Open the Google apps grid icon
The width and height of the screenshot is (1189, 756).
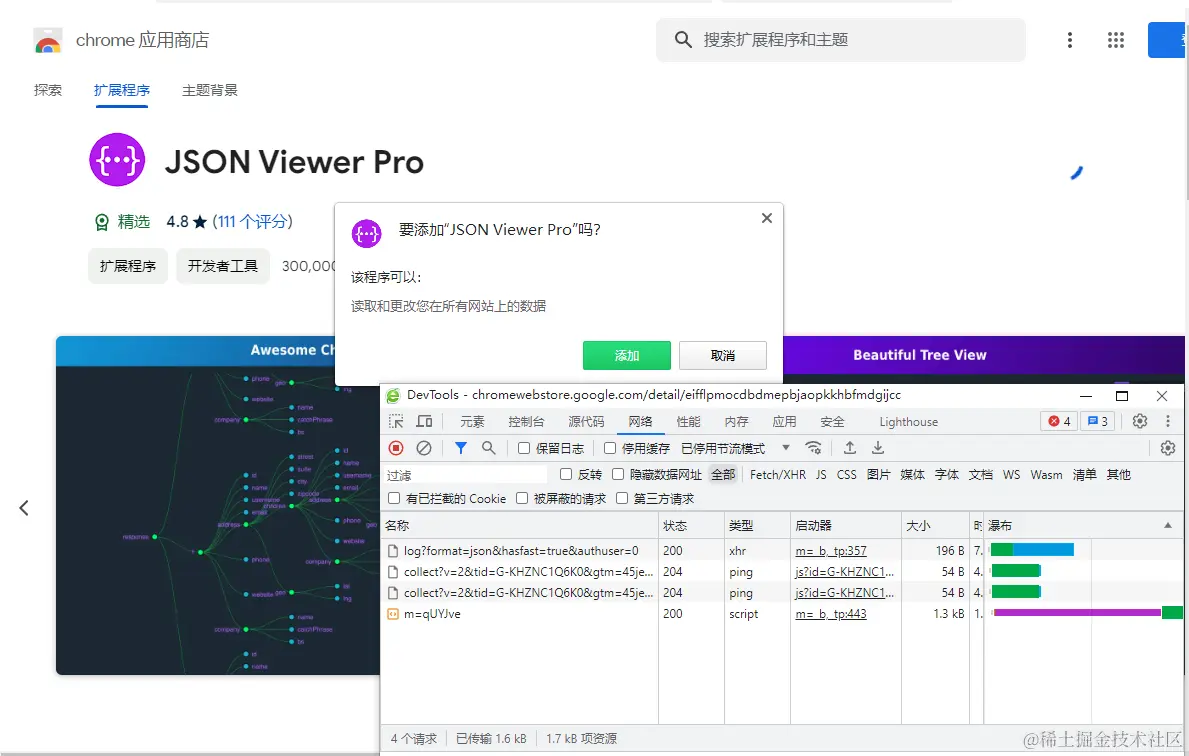pyautogui.click(x=1115, y=40)
